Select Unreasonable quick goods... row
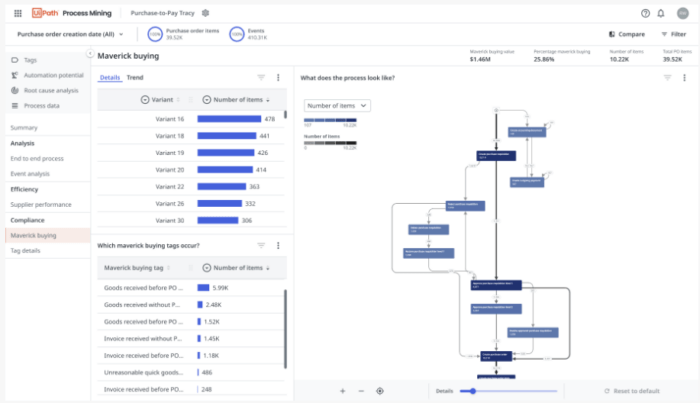The width and height of the screenshot is (700, 403). pos(190,373)
